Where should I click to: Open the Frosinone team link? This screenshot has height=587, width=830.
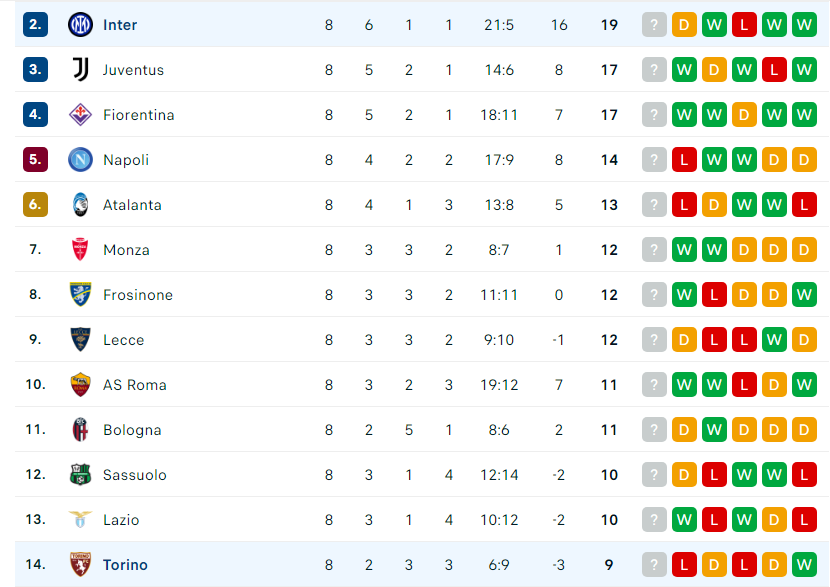(x=138, y=295)
